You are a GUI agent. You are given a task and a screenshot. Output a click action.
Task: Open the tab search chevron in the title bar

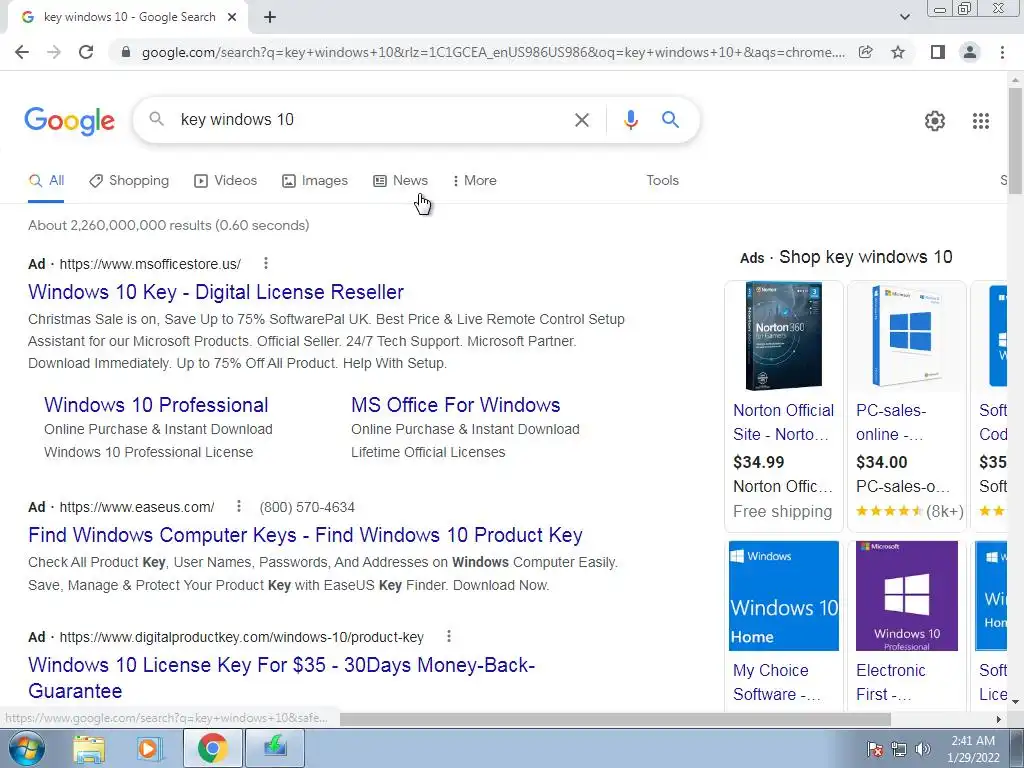(x=904, y=18)
